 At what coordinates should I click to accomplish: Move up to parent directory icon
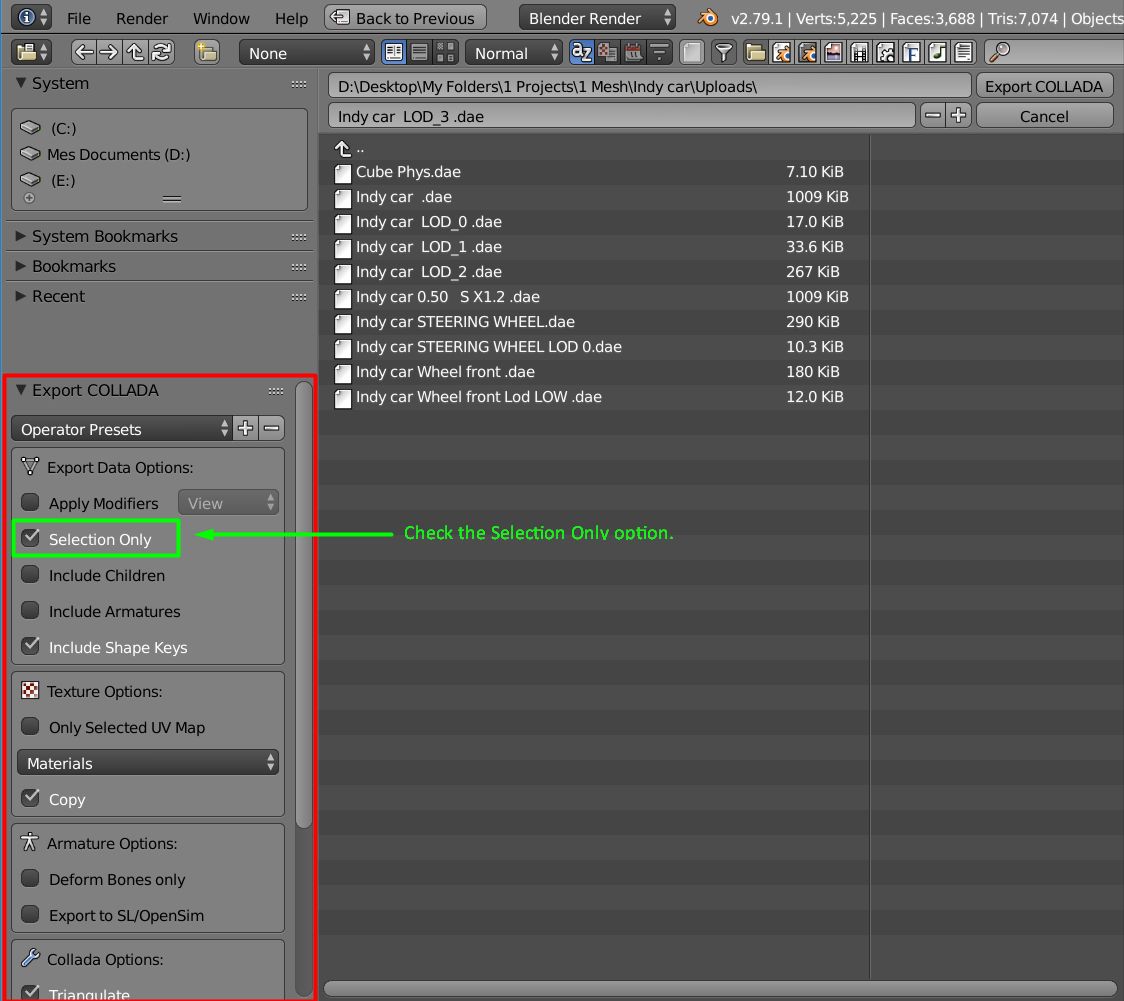point(135,52)
